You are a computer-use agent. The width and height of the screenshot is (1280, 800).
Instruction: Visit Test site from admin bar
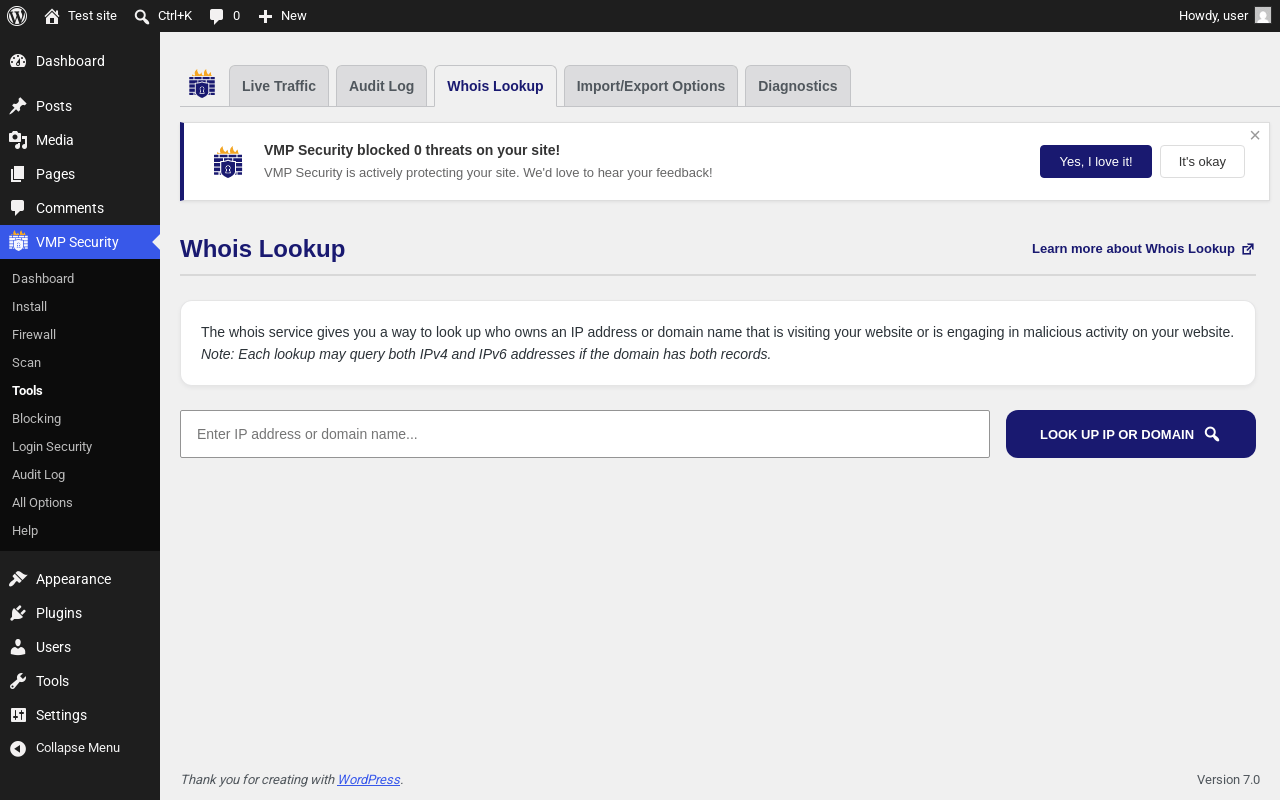click(x=80, y=16)
